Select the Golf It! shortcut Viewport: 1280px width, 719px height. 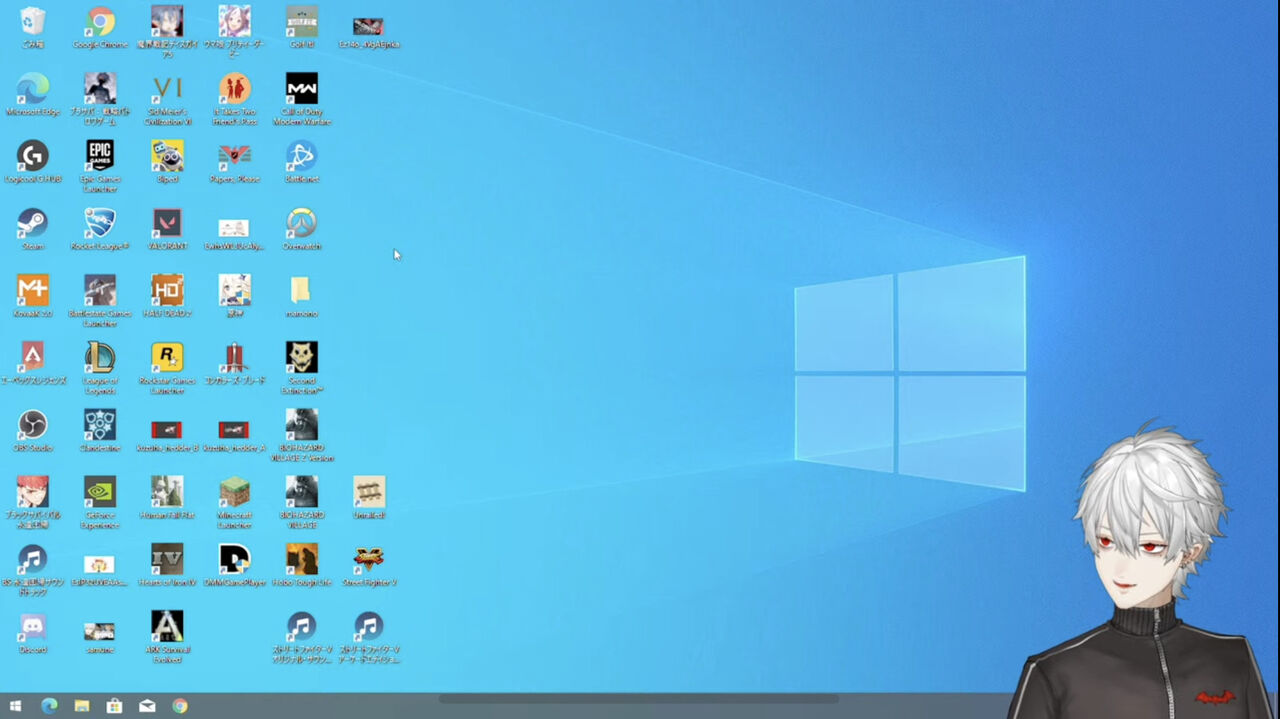tap(302, 22)
